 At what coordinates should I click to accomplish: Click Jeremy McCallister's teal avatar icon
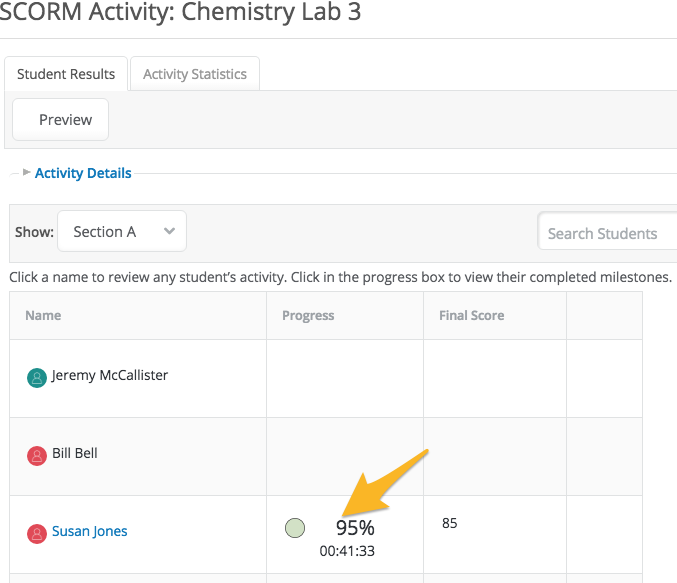(37, 378)
